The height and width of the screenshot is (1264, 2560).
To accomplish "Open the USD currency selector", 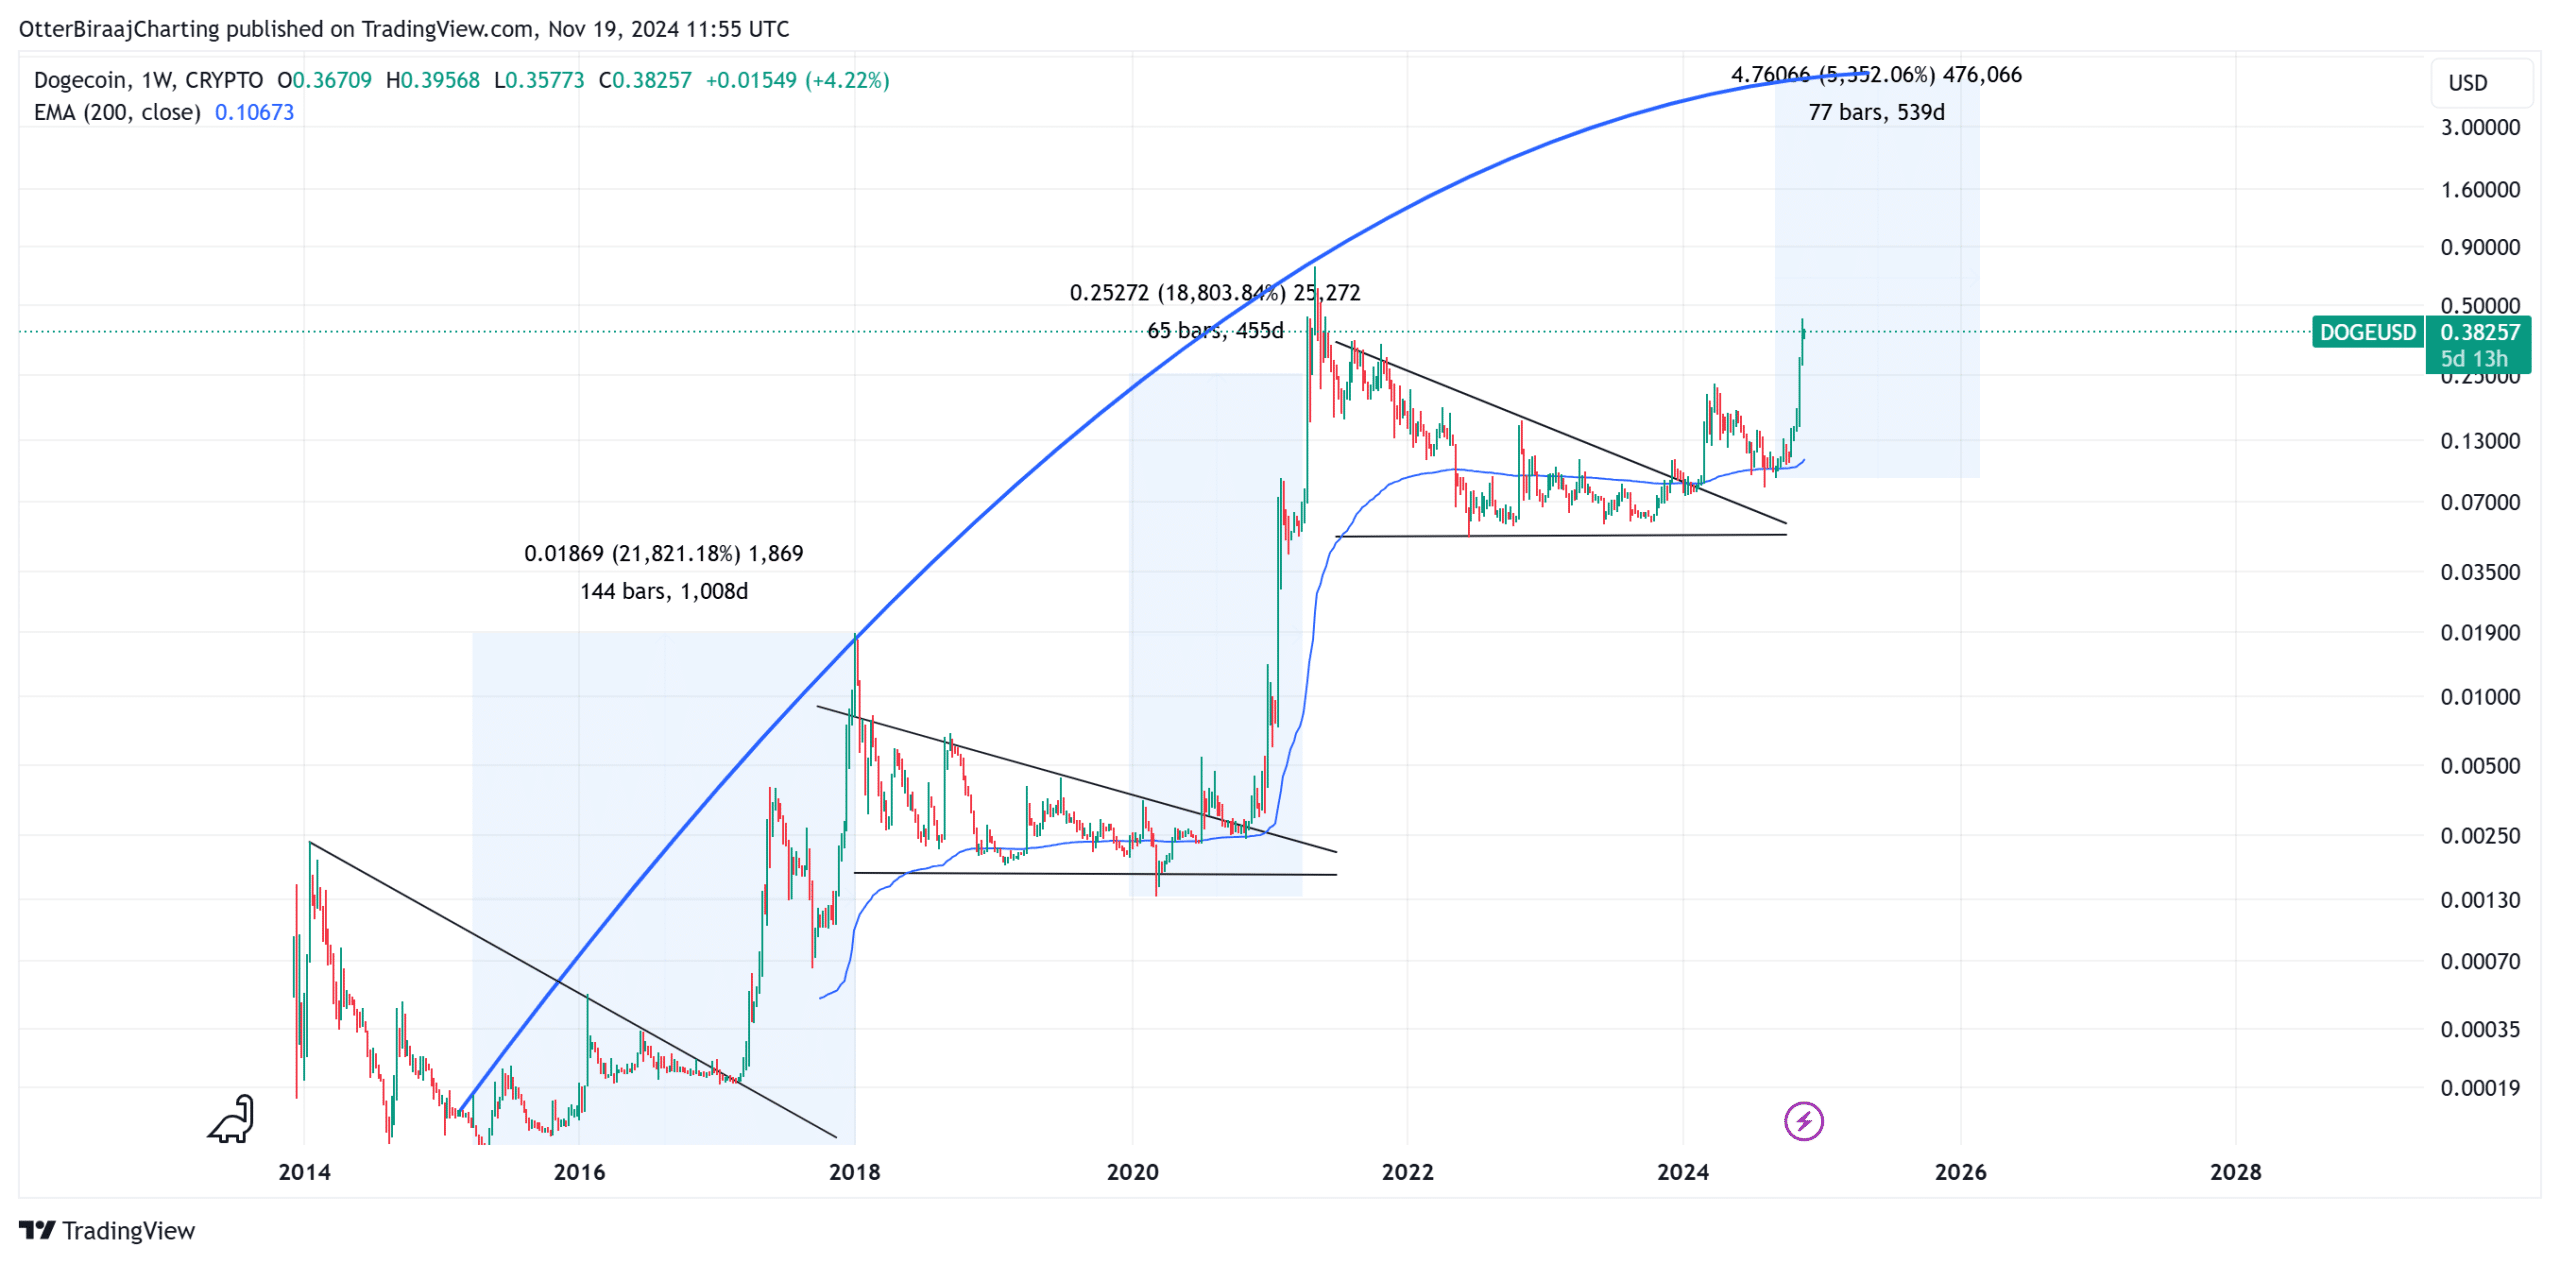I will pyautogui.click(x=2480, y=83).
